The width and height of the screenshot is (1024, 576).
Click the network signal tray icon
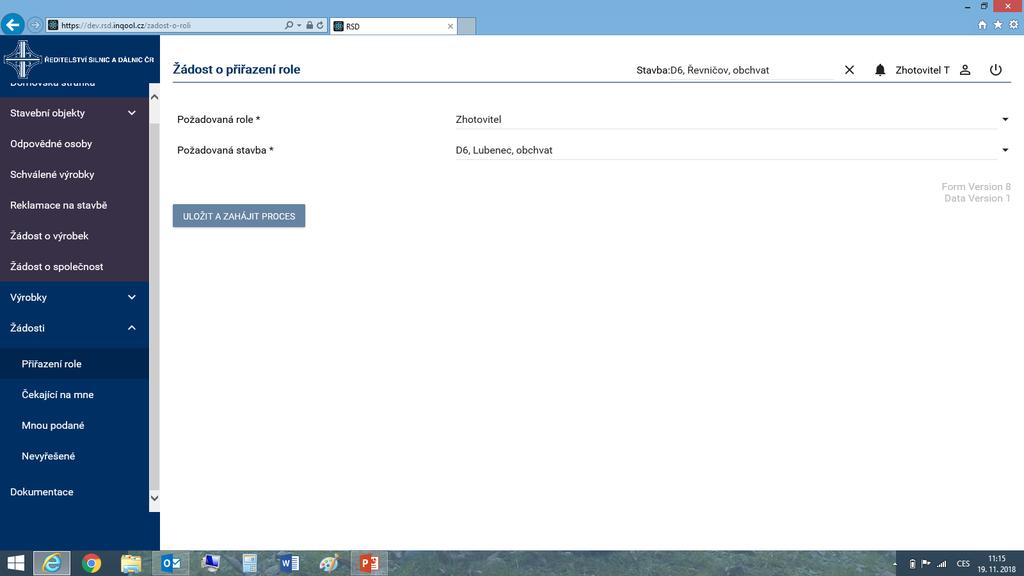tap(942, 564)
